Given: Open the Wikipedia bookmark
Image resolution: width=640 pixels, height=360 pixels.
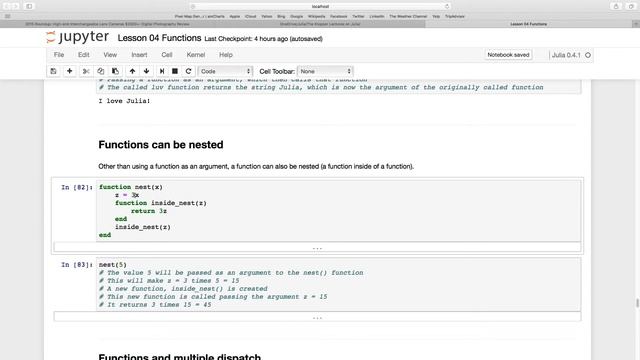Looking at the screenshot, I should coord(316,16).
